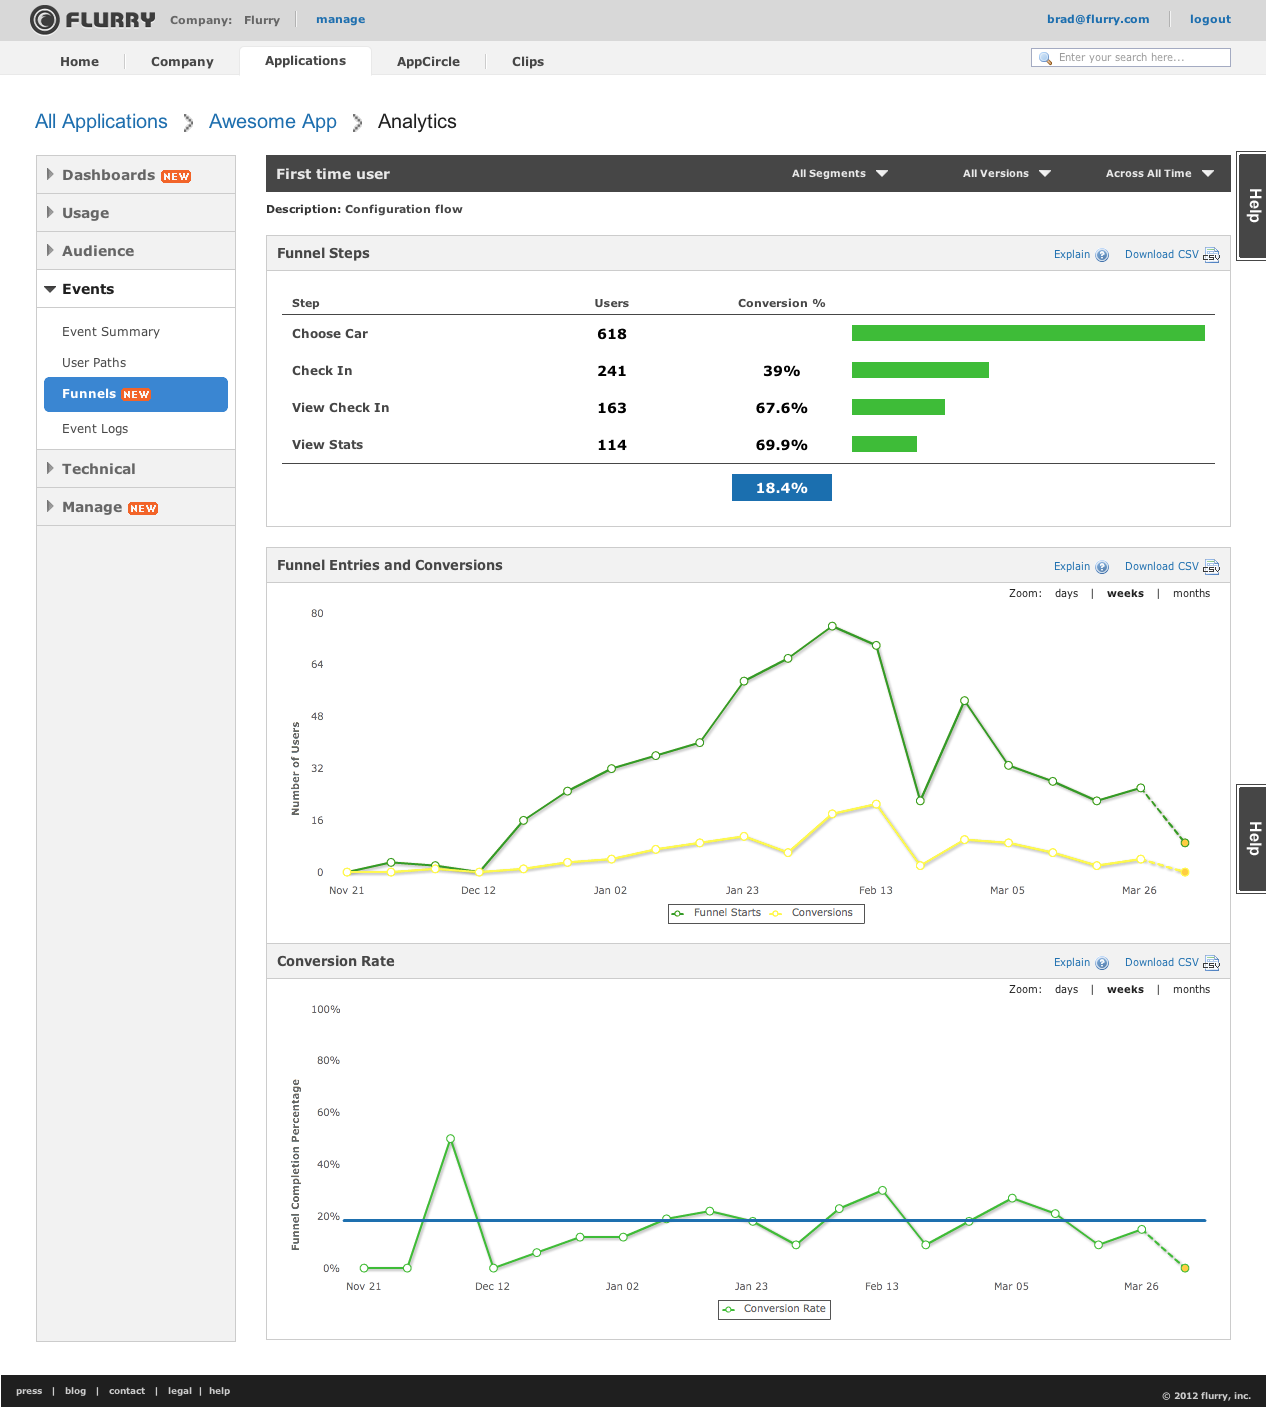
Task: Open the Event Summary menu item
Action: click(x=111, y=332)
